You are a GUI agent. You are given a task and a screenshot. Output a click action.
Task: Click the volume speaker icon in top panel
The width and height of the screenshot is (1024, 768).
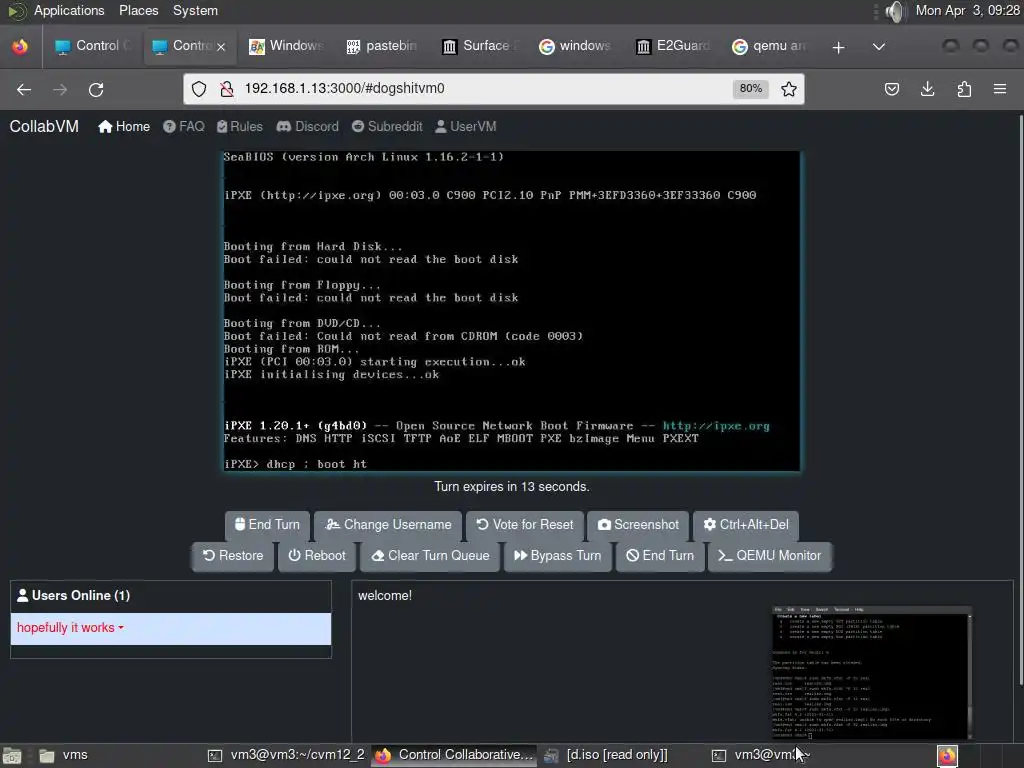[x=896, y=11]
